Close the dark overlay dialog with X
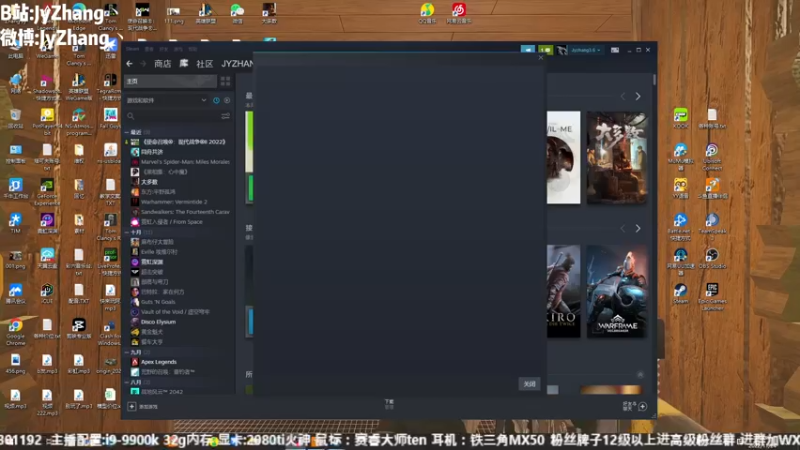 tap(541, 58)
